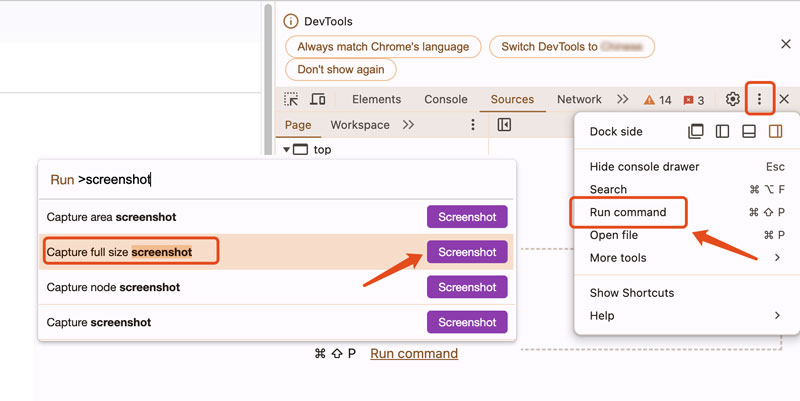Click the top frame folder icon

point(300,149)
